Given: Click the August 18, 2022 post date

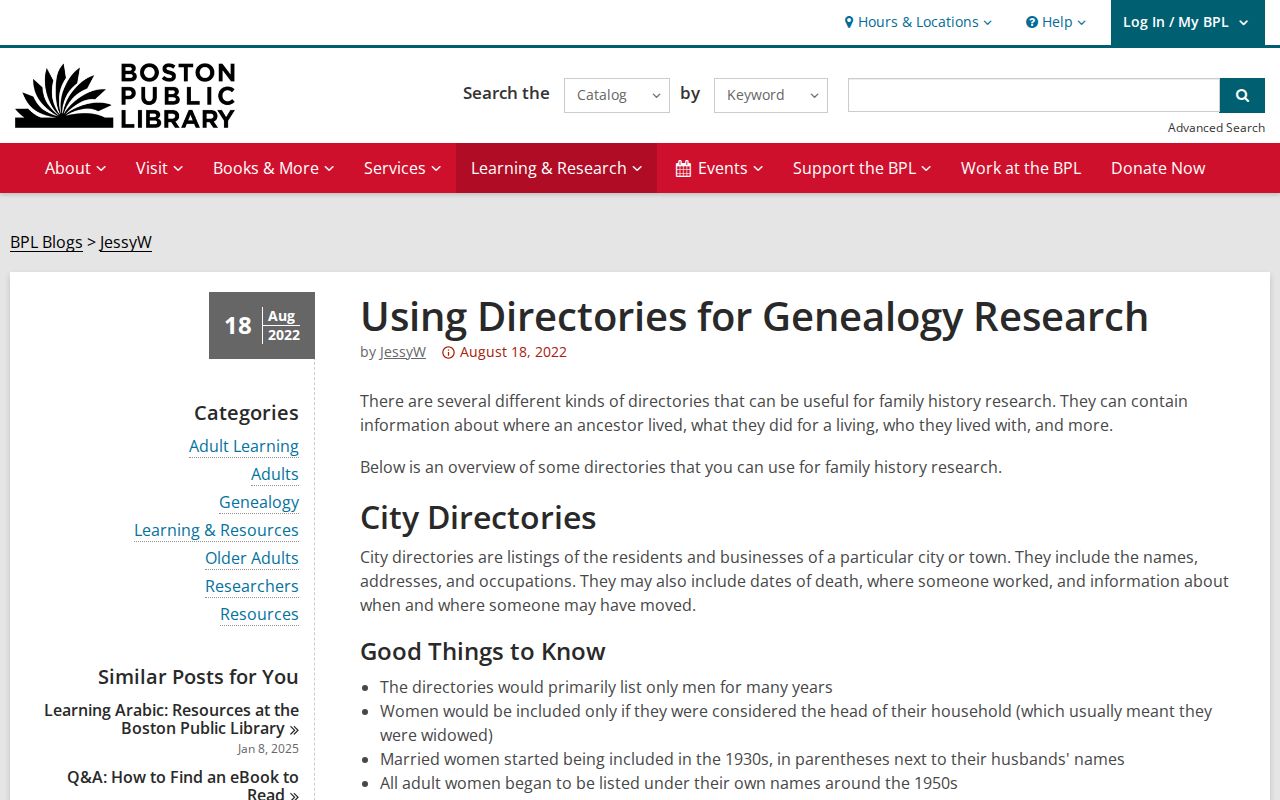Looking at the screenshot, I should click(x=513, y=352).
